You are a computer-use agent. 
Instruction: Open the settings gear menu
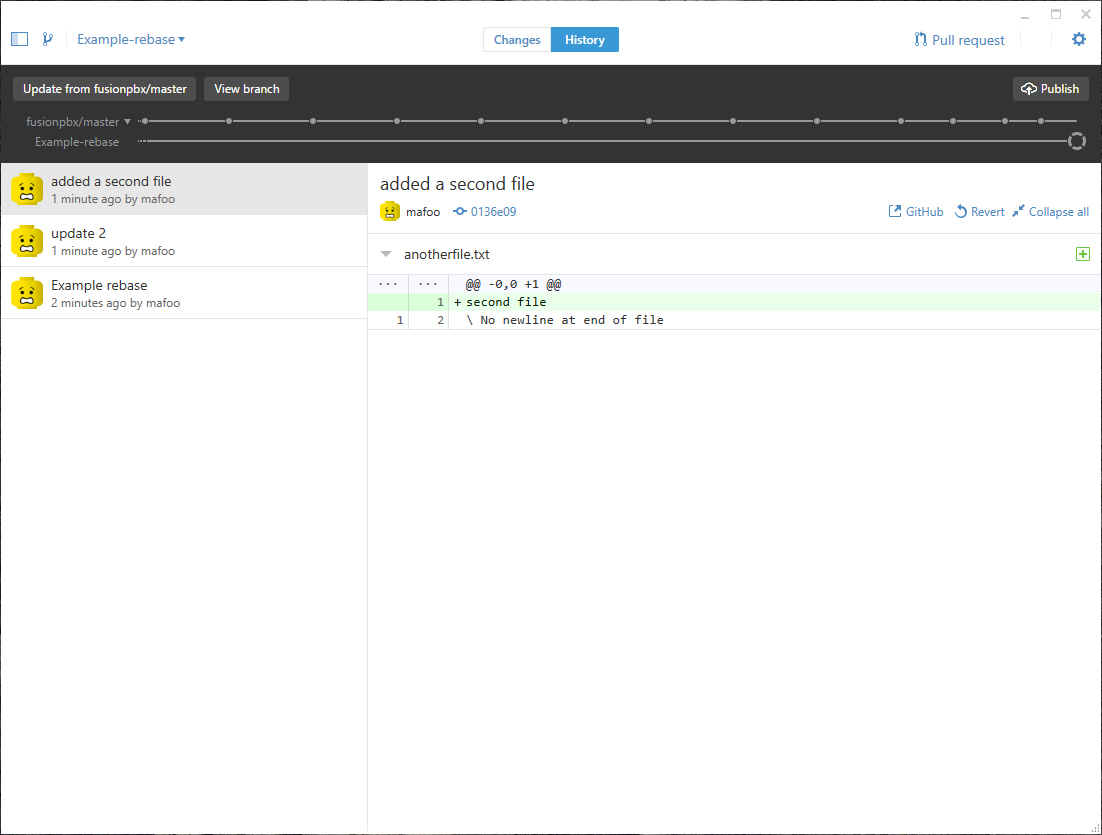1078,40
